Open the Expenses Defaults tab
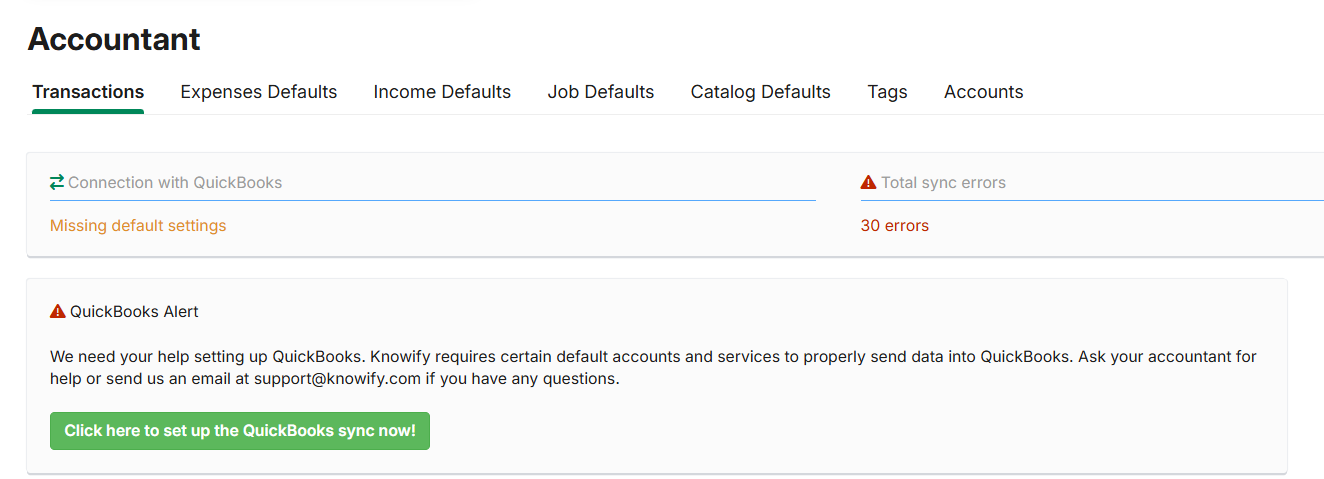The height and width of the screenshot is (479, 1324). pos(259,92)
